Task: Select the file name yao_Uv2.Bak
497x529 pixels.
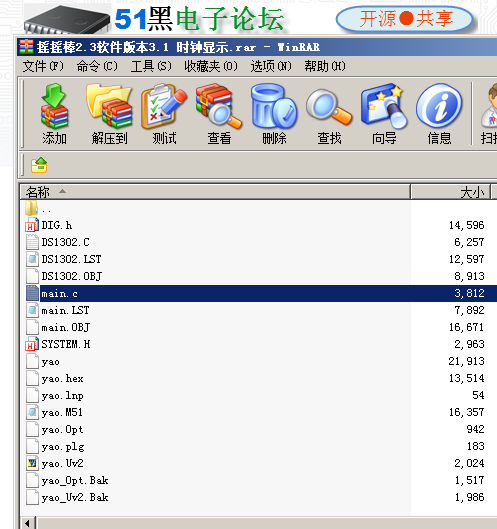Action: point(75,498)
